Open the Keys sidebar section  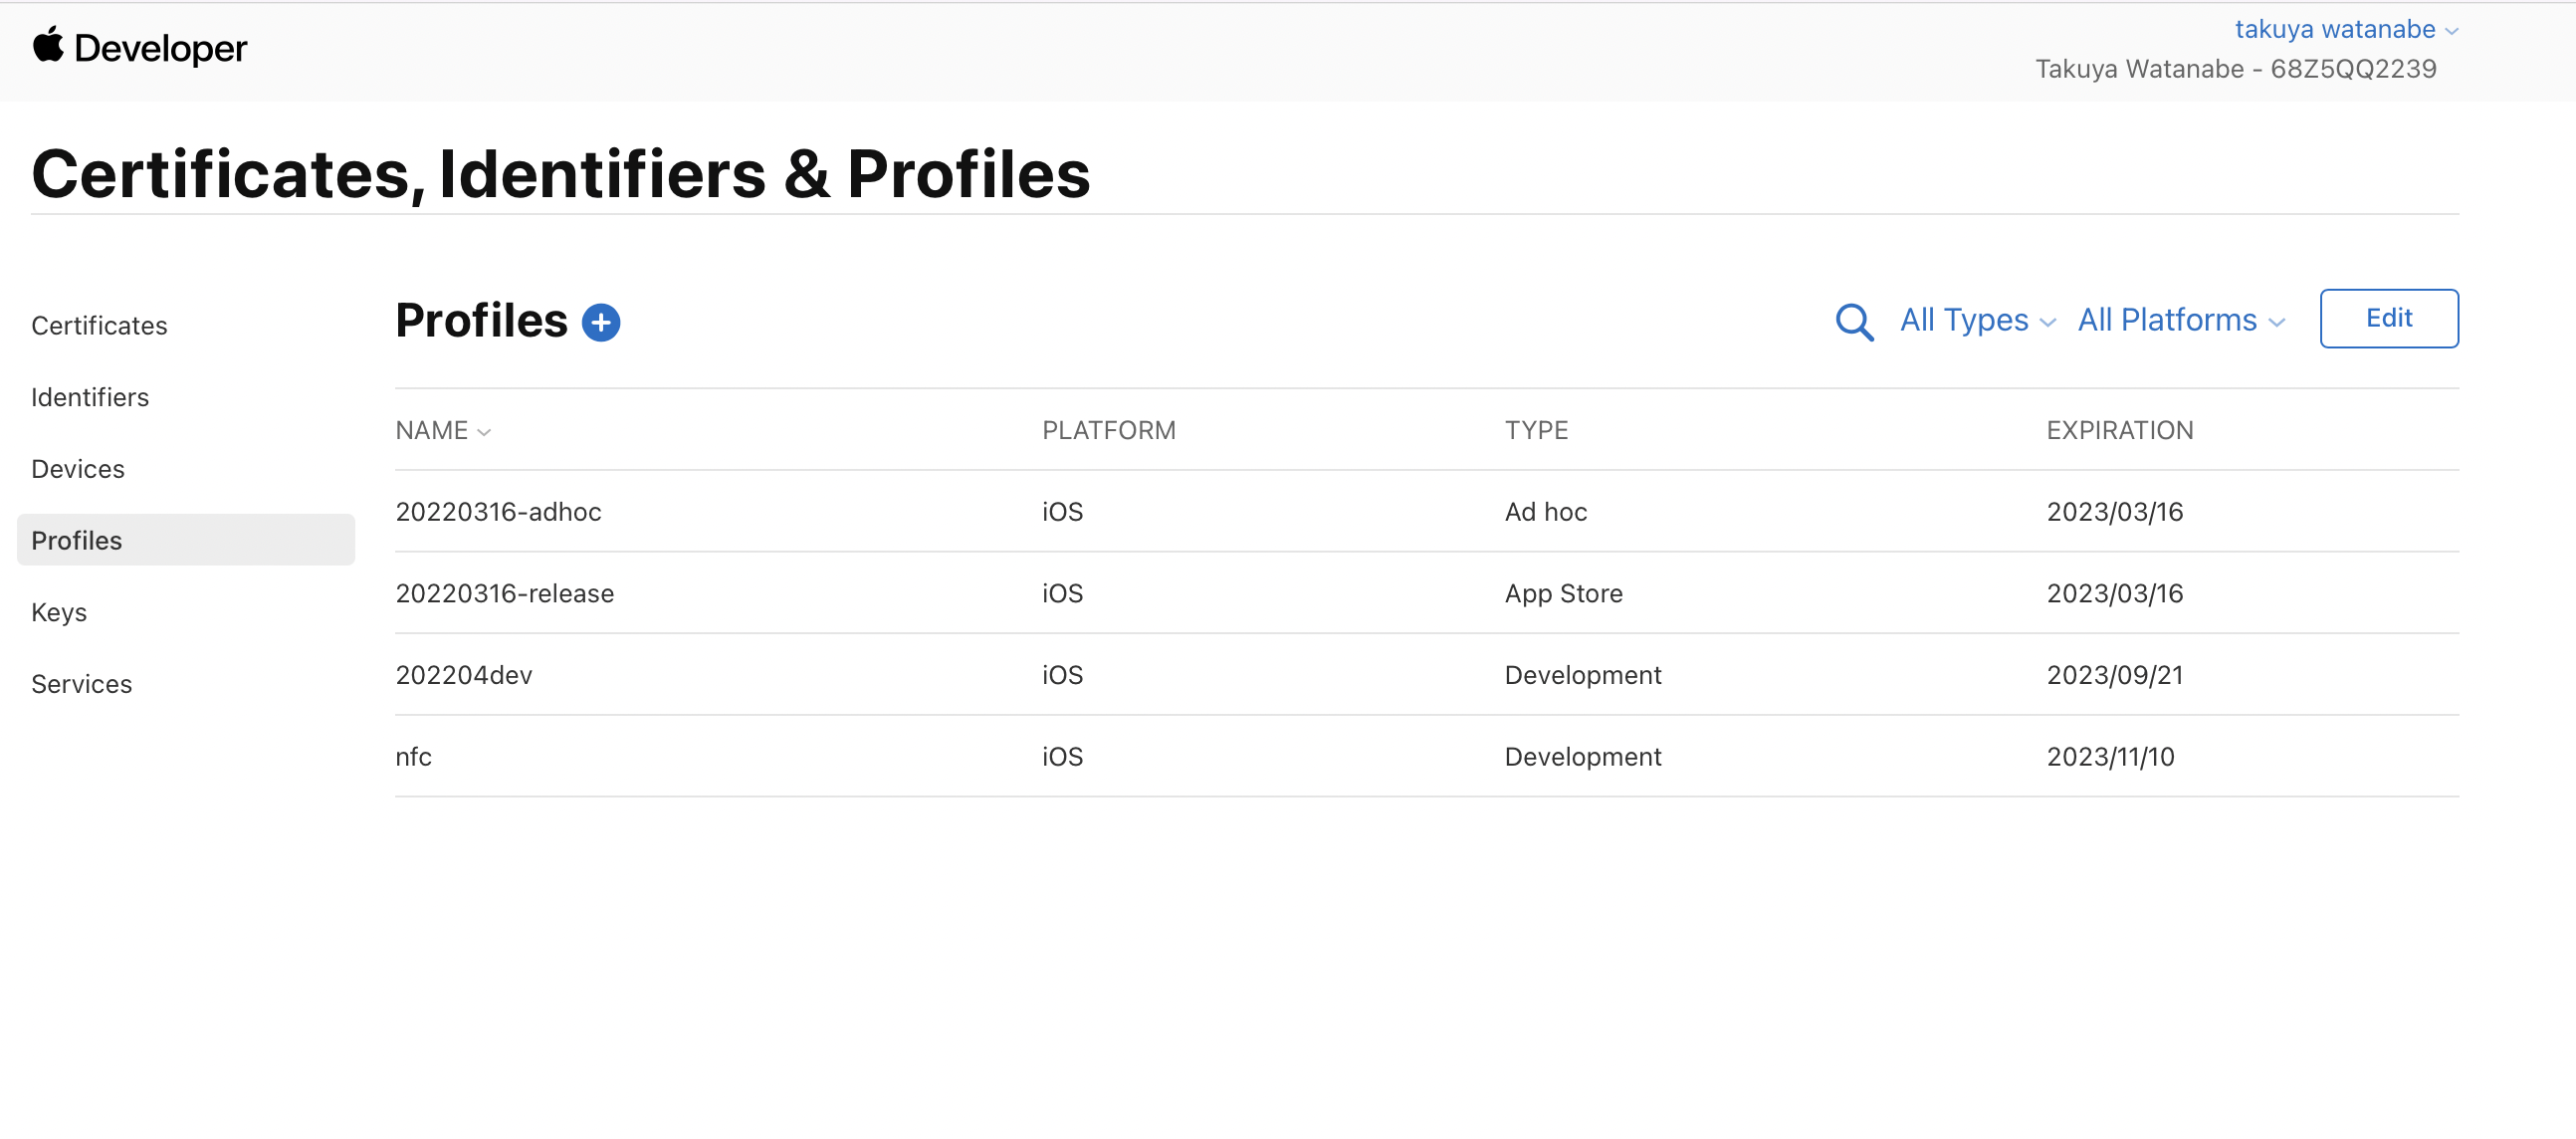(x=59, y=612)
